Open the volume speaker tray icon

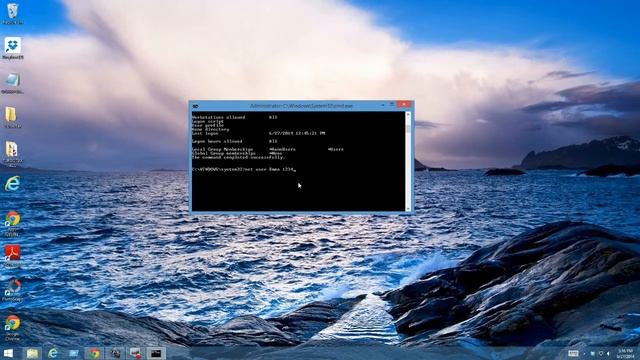(609, 353)
